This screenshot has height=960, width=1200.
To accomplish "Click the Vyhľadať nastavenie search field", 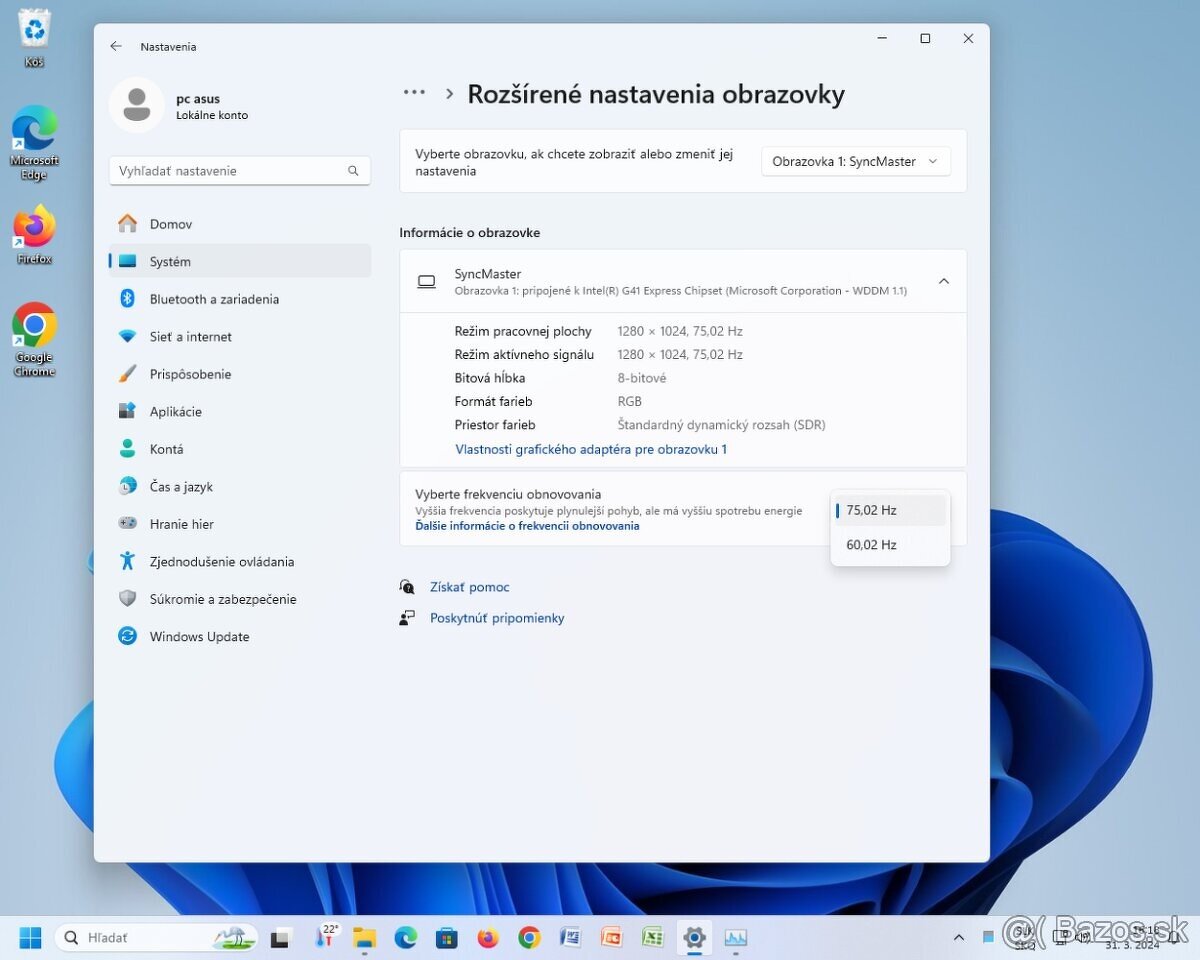I will tap(239, 170).
